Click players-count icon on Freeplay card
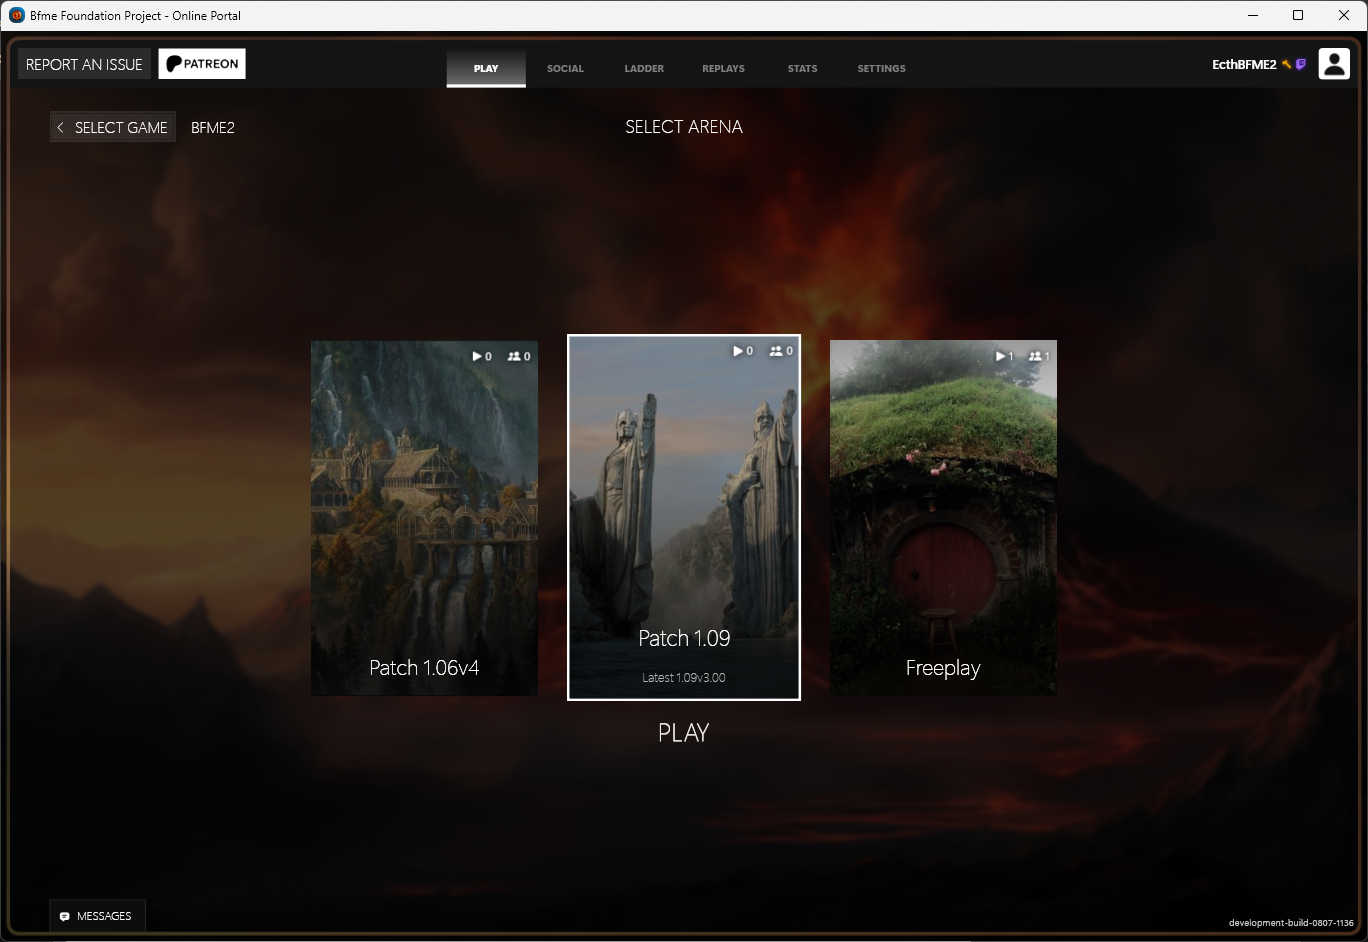This screenshot has height=942, width=1368. click(x=1034, y=356)
